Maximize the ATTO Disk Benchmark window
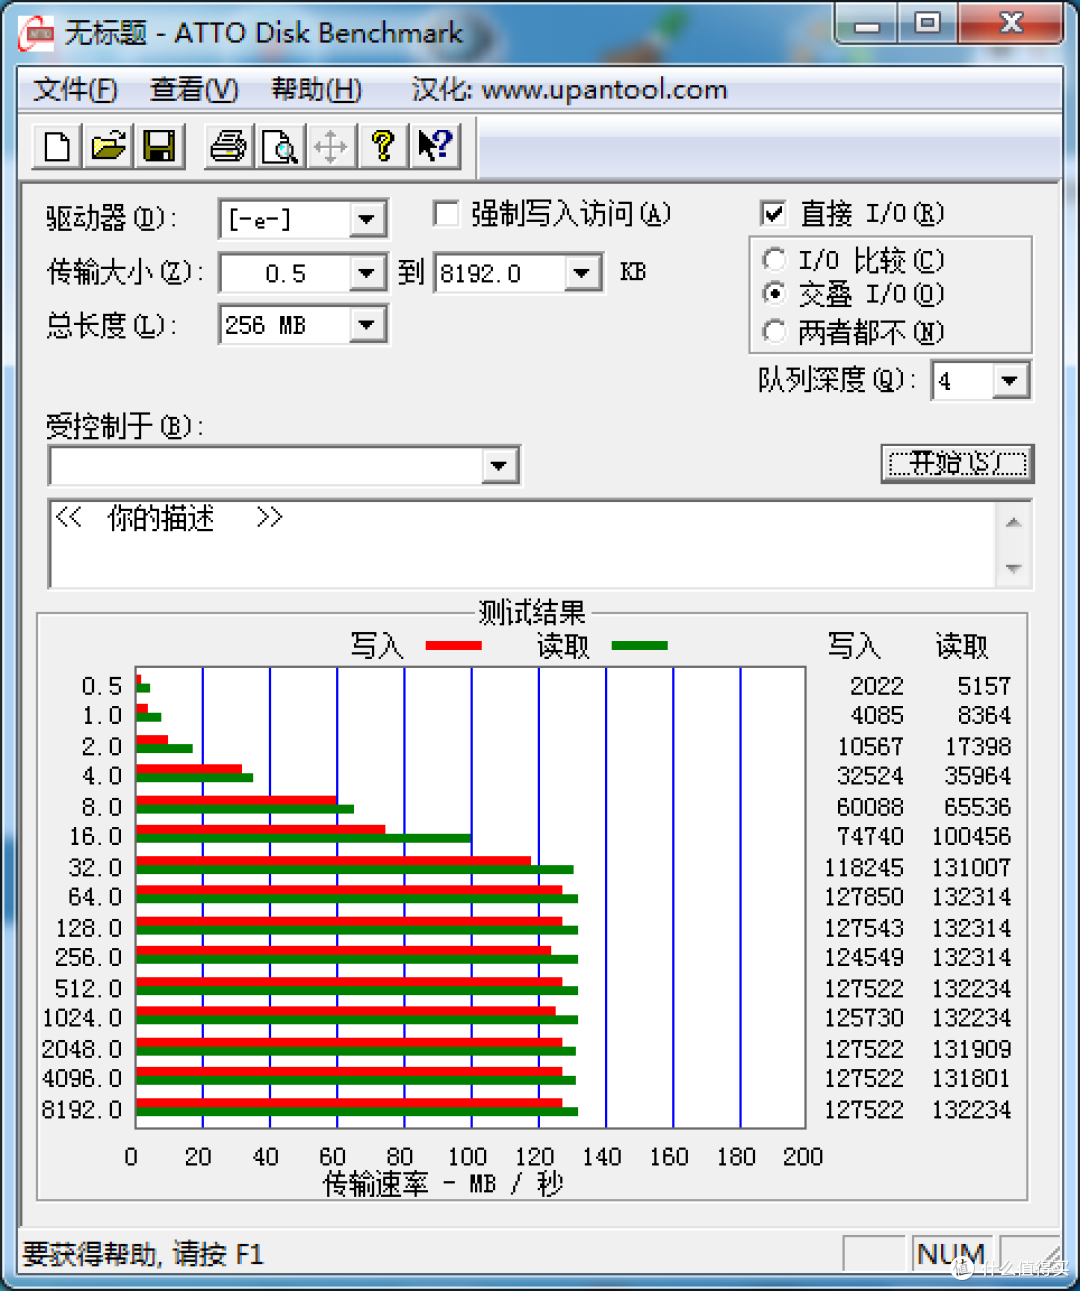Viewport: 1080px width, 1291px height. coord(928,24)
